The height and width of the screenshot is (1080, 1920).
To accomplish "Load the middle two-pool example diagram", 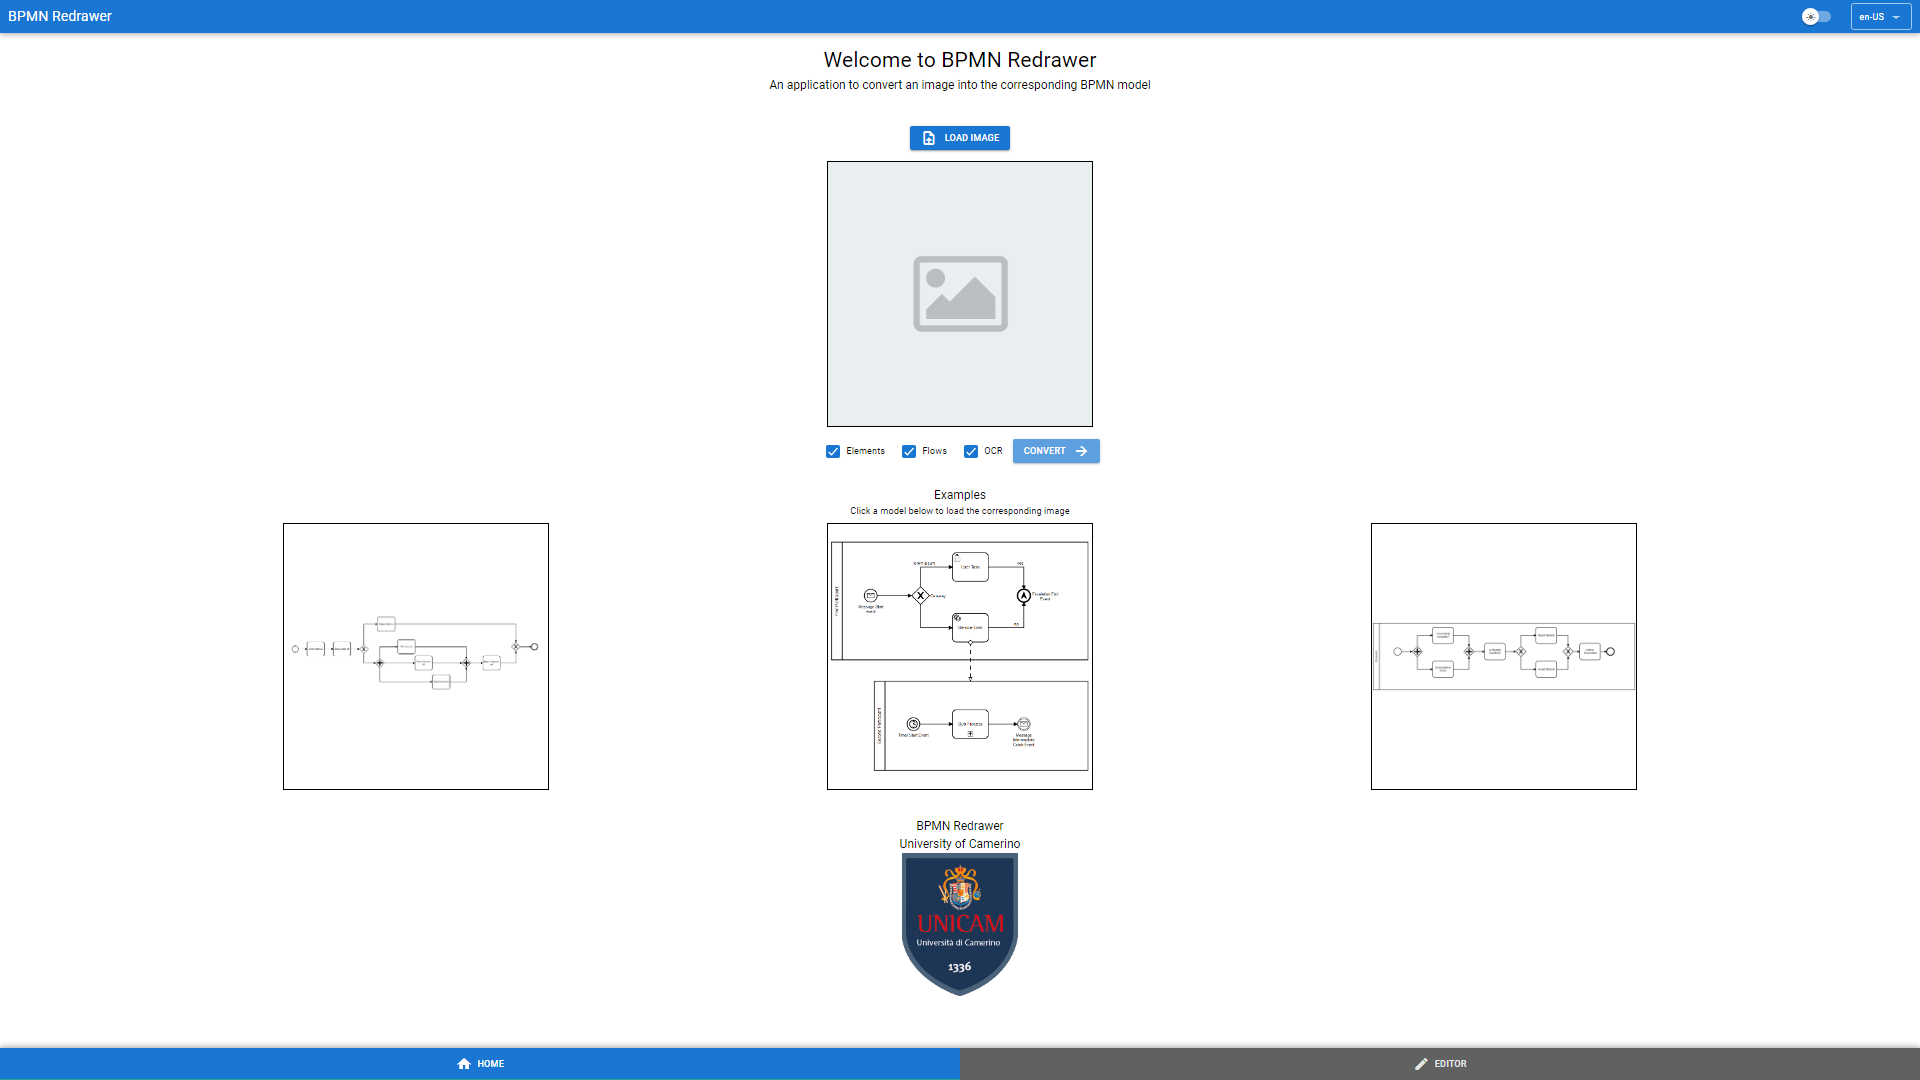I will click(x=960, y=656).
